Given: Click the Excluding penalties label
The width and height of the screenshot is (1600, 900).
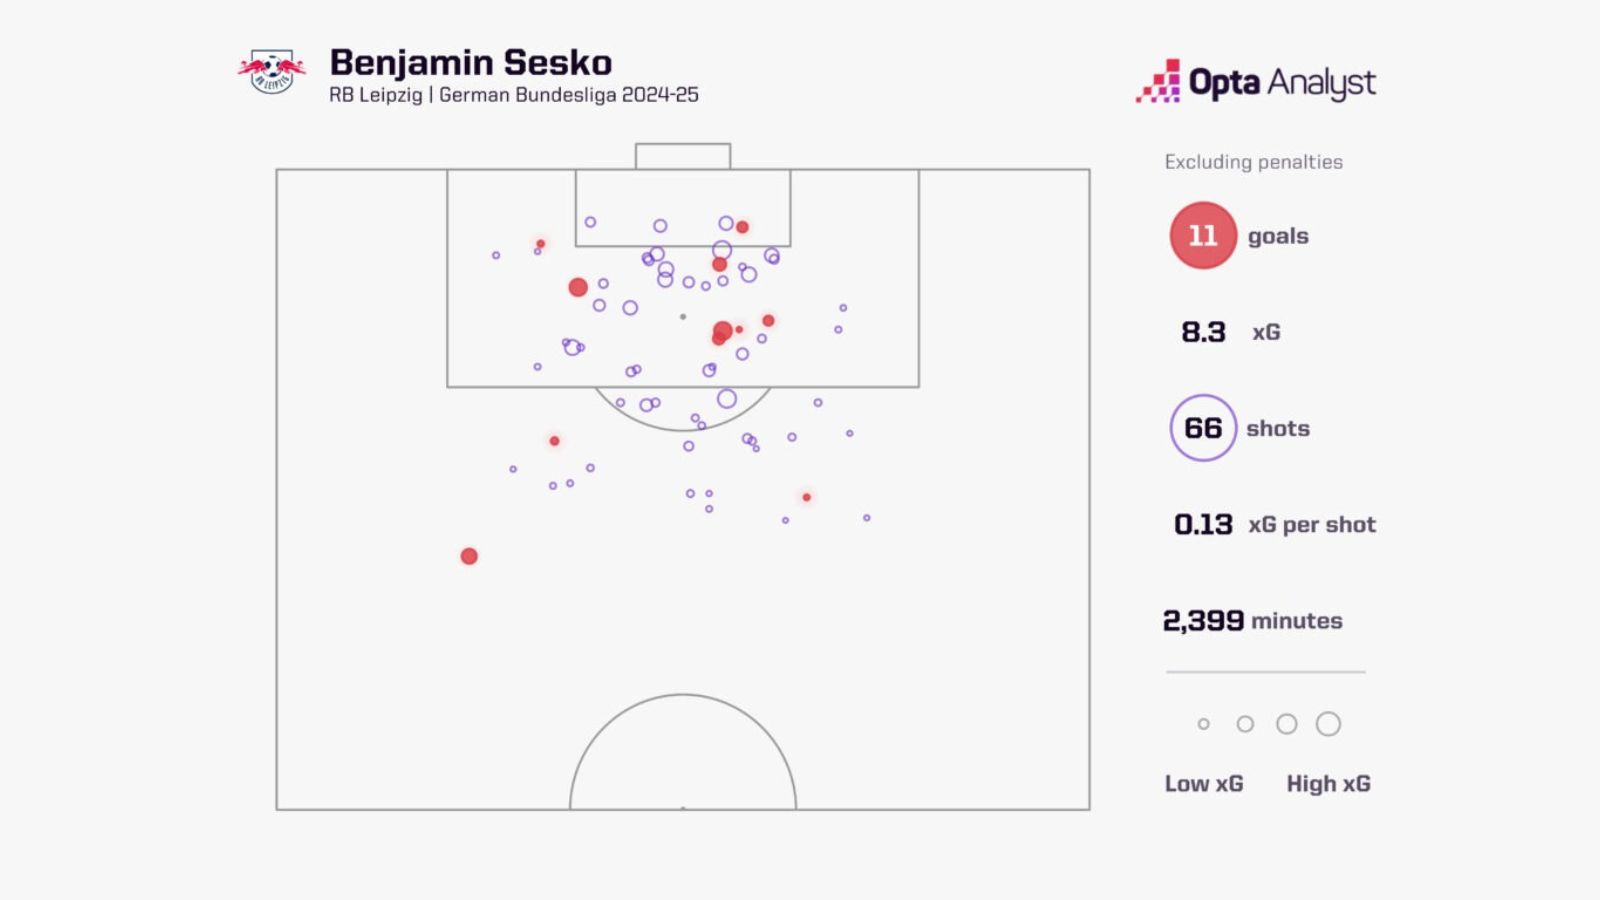Looking at the screenshot, I should 1254,162.
